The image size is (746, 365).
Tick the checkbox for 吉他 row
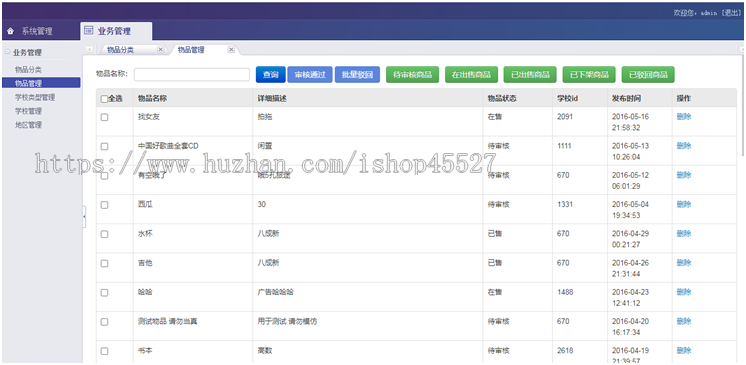pos(104,263)
